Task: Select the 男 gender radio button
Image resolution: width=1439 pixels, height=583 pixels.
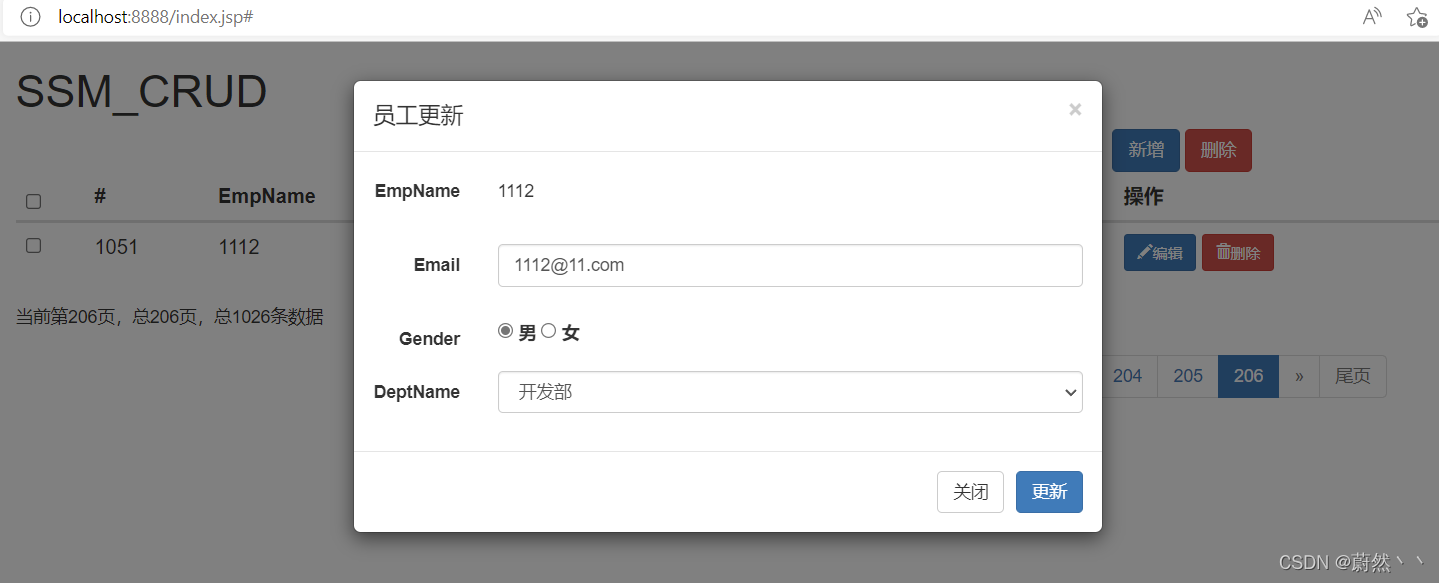Action: point(505,330)
